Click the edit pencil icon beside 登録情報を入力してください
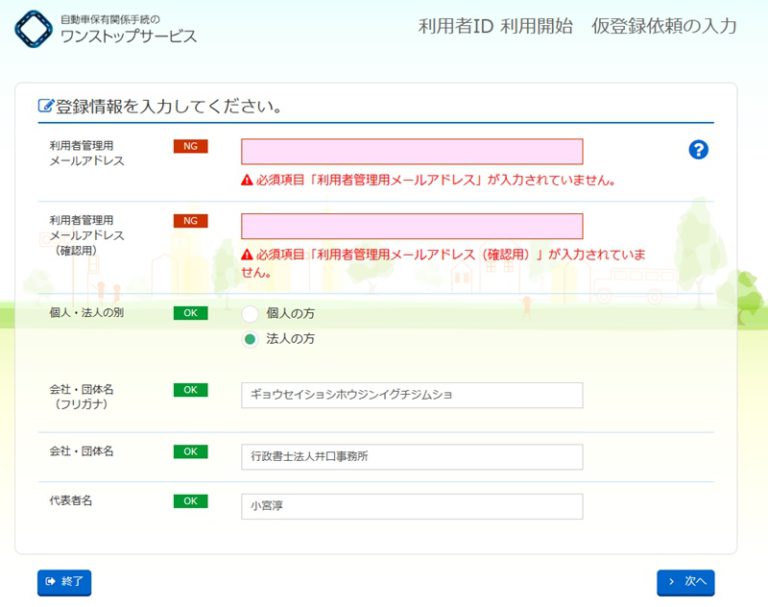The height and width of the screenshot is (607, 768). click(x=46, y=105)
